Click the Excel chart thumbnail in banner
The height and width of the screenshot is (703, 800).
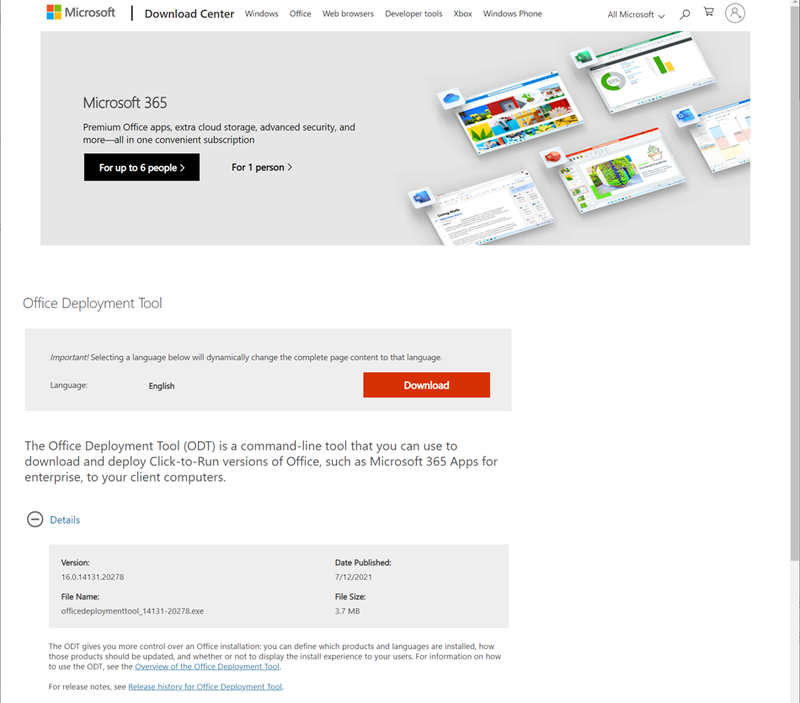651,71
